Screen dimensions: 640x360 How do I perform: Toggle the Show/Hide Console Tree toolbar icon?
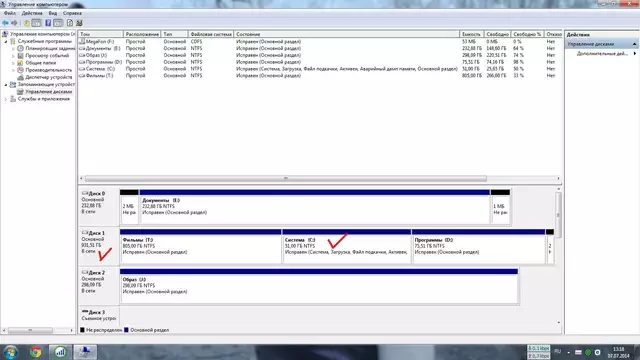[x=36, y=23]
